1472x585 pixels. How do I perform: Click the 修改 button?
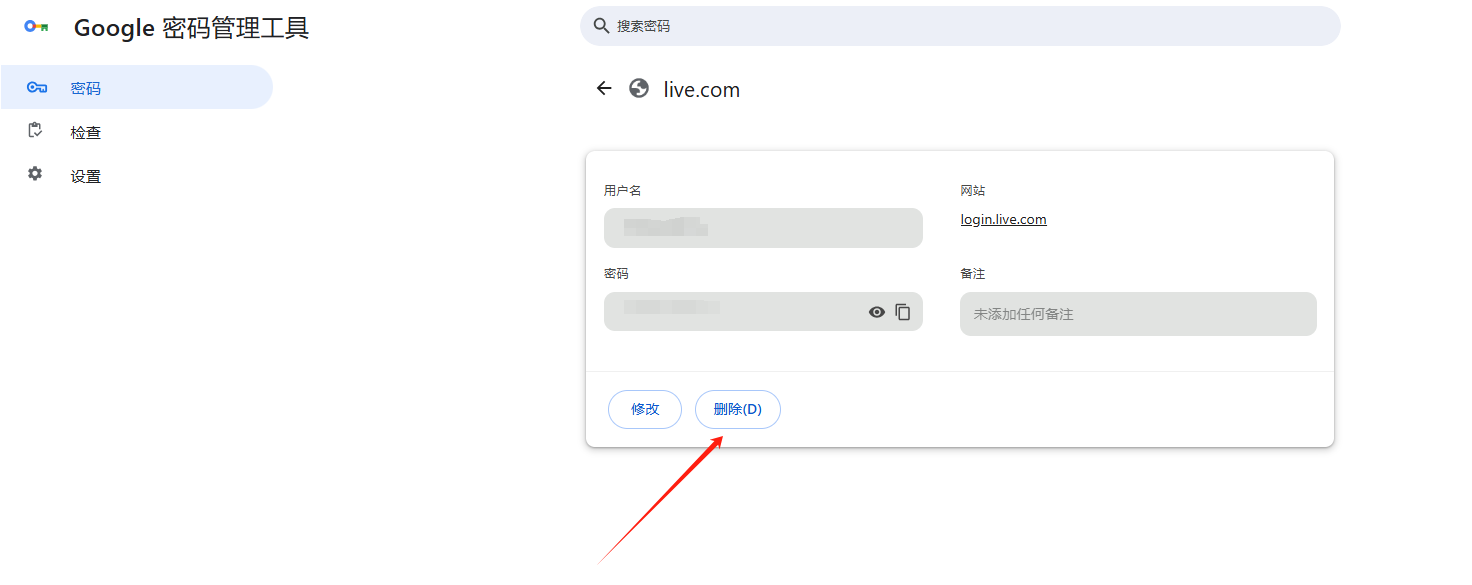[645, 409]
